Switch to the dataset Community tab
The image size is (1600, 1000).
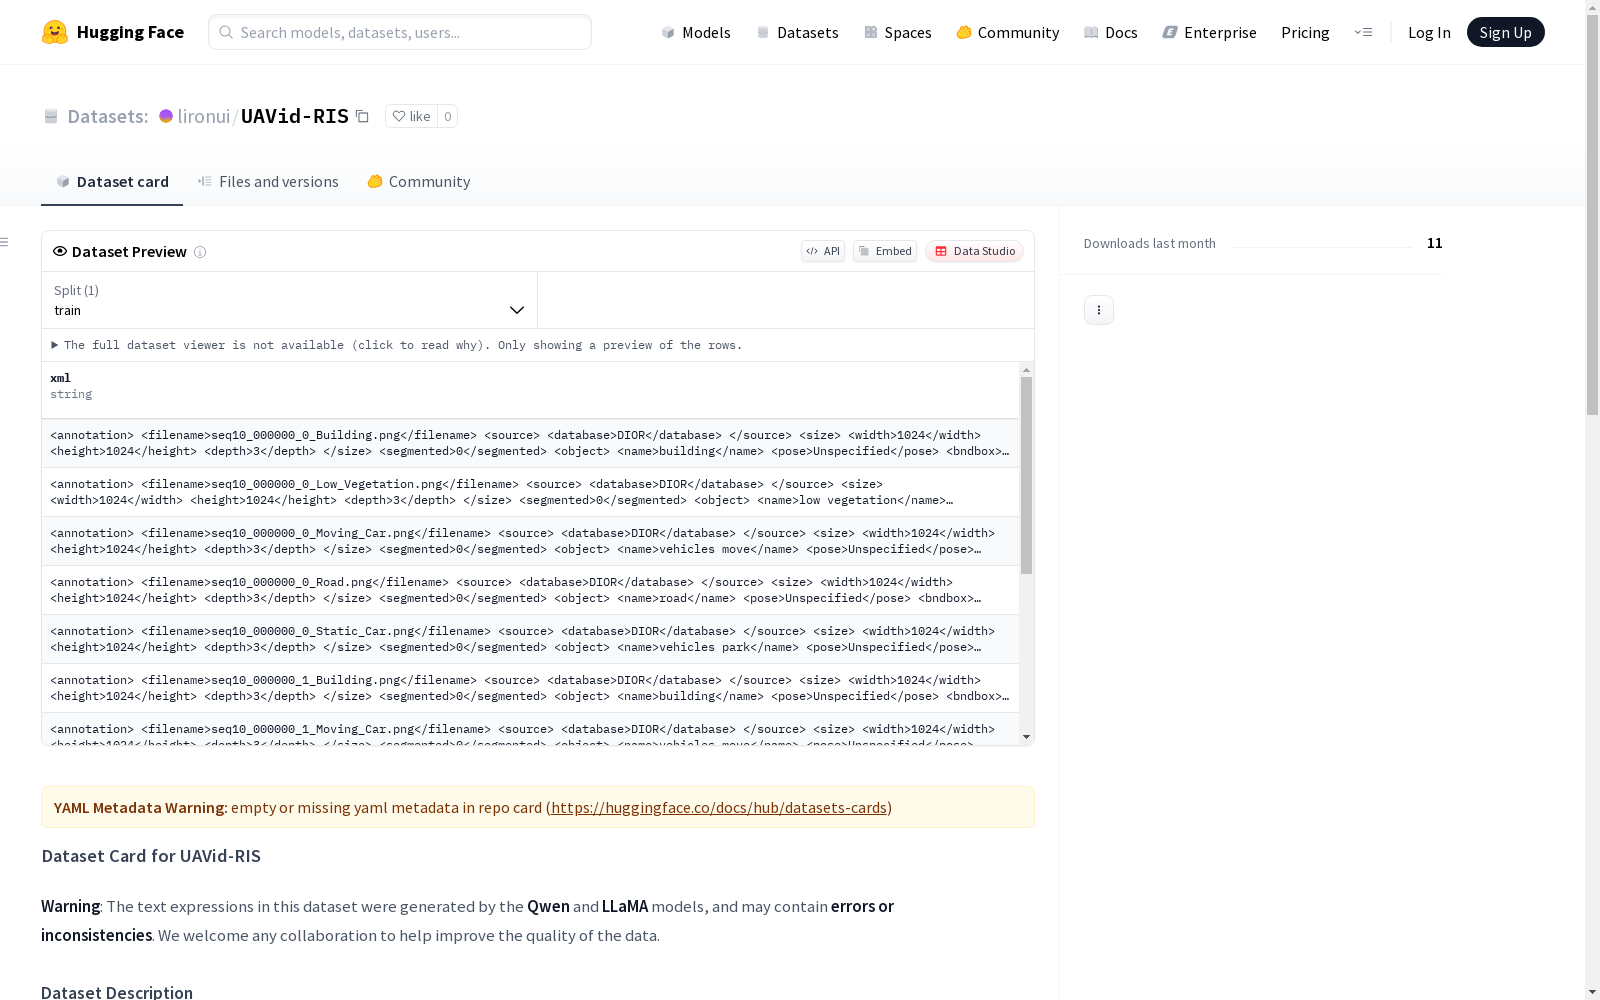(419, 181)
